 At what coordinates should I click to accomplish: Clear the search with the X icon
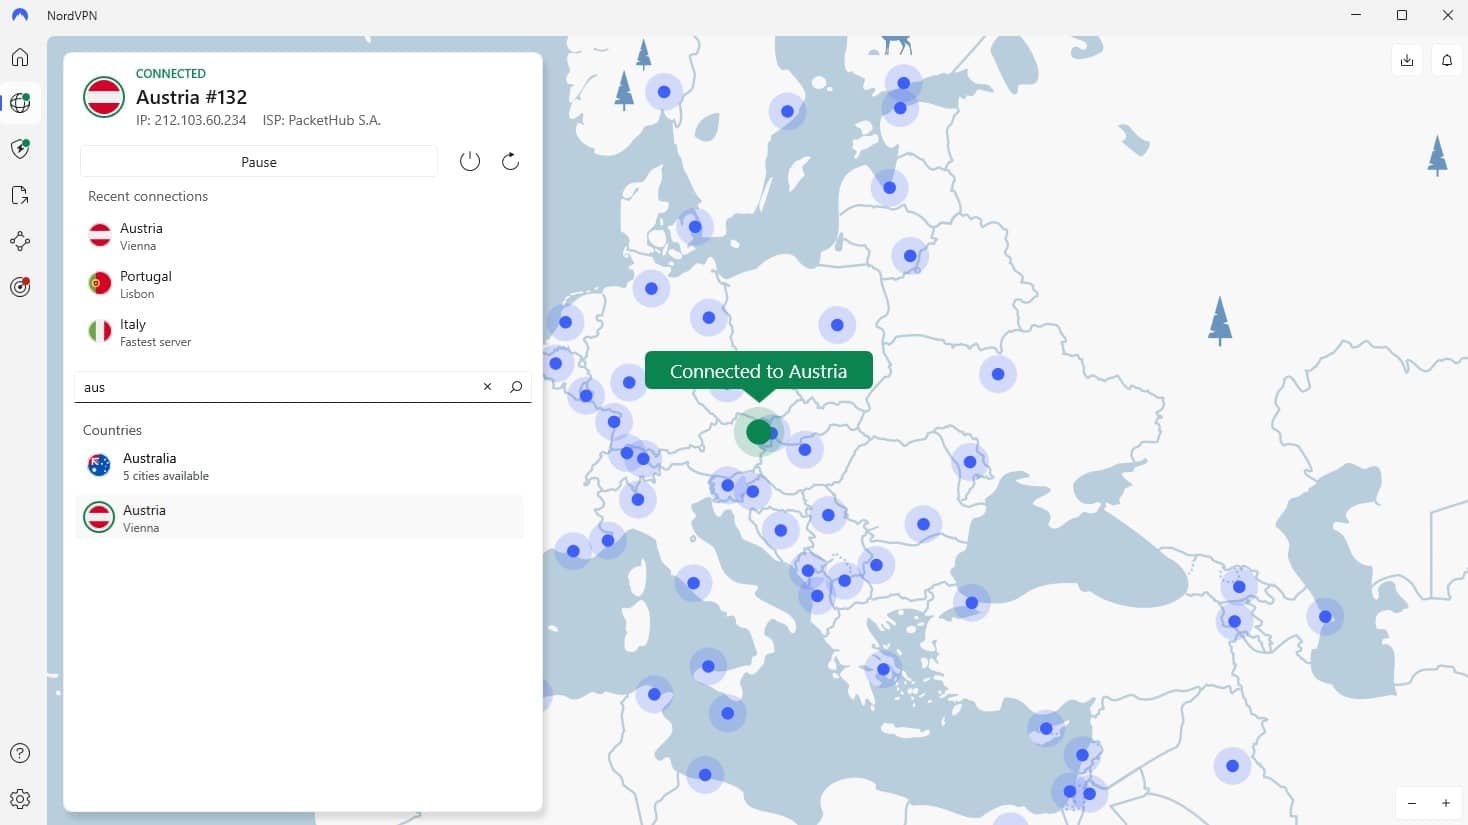point(488,387)
